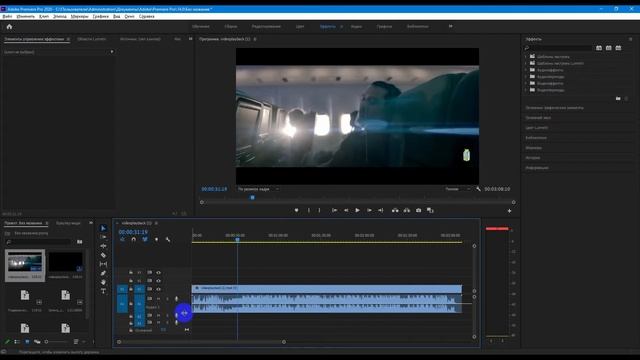Add marker in program monitor controls
Screen dimensions: 640x360
[297, 210]
